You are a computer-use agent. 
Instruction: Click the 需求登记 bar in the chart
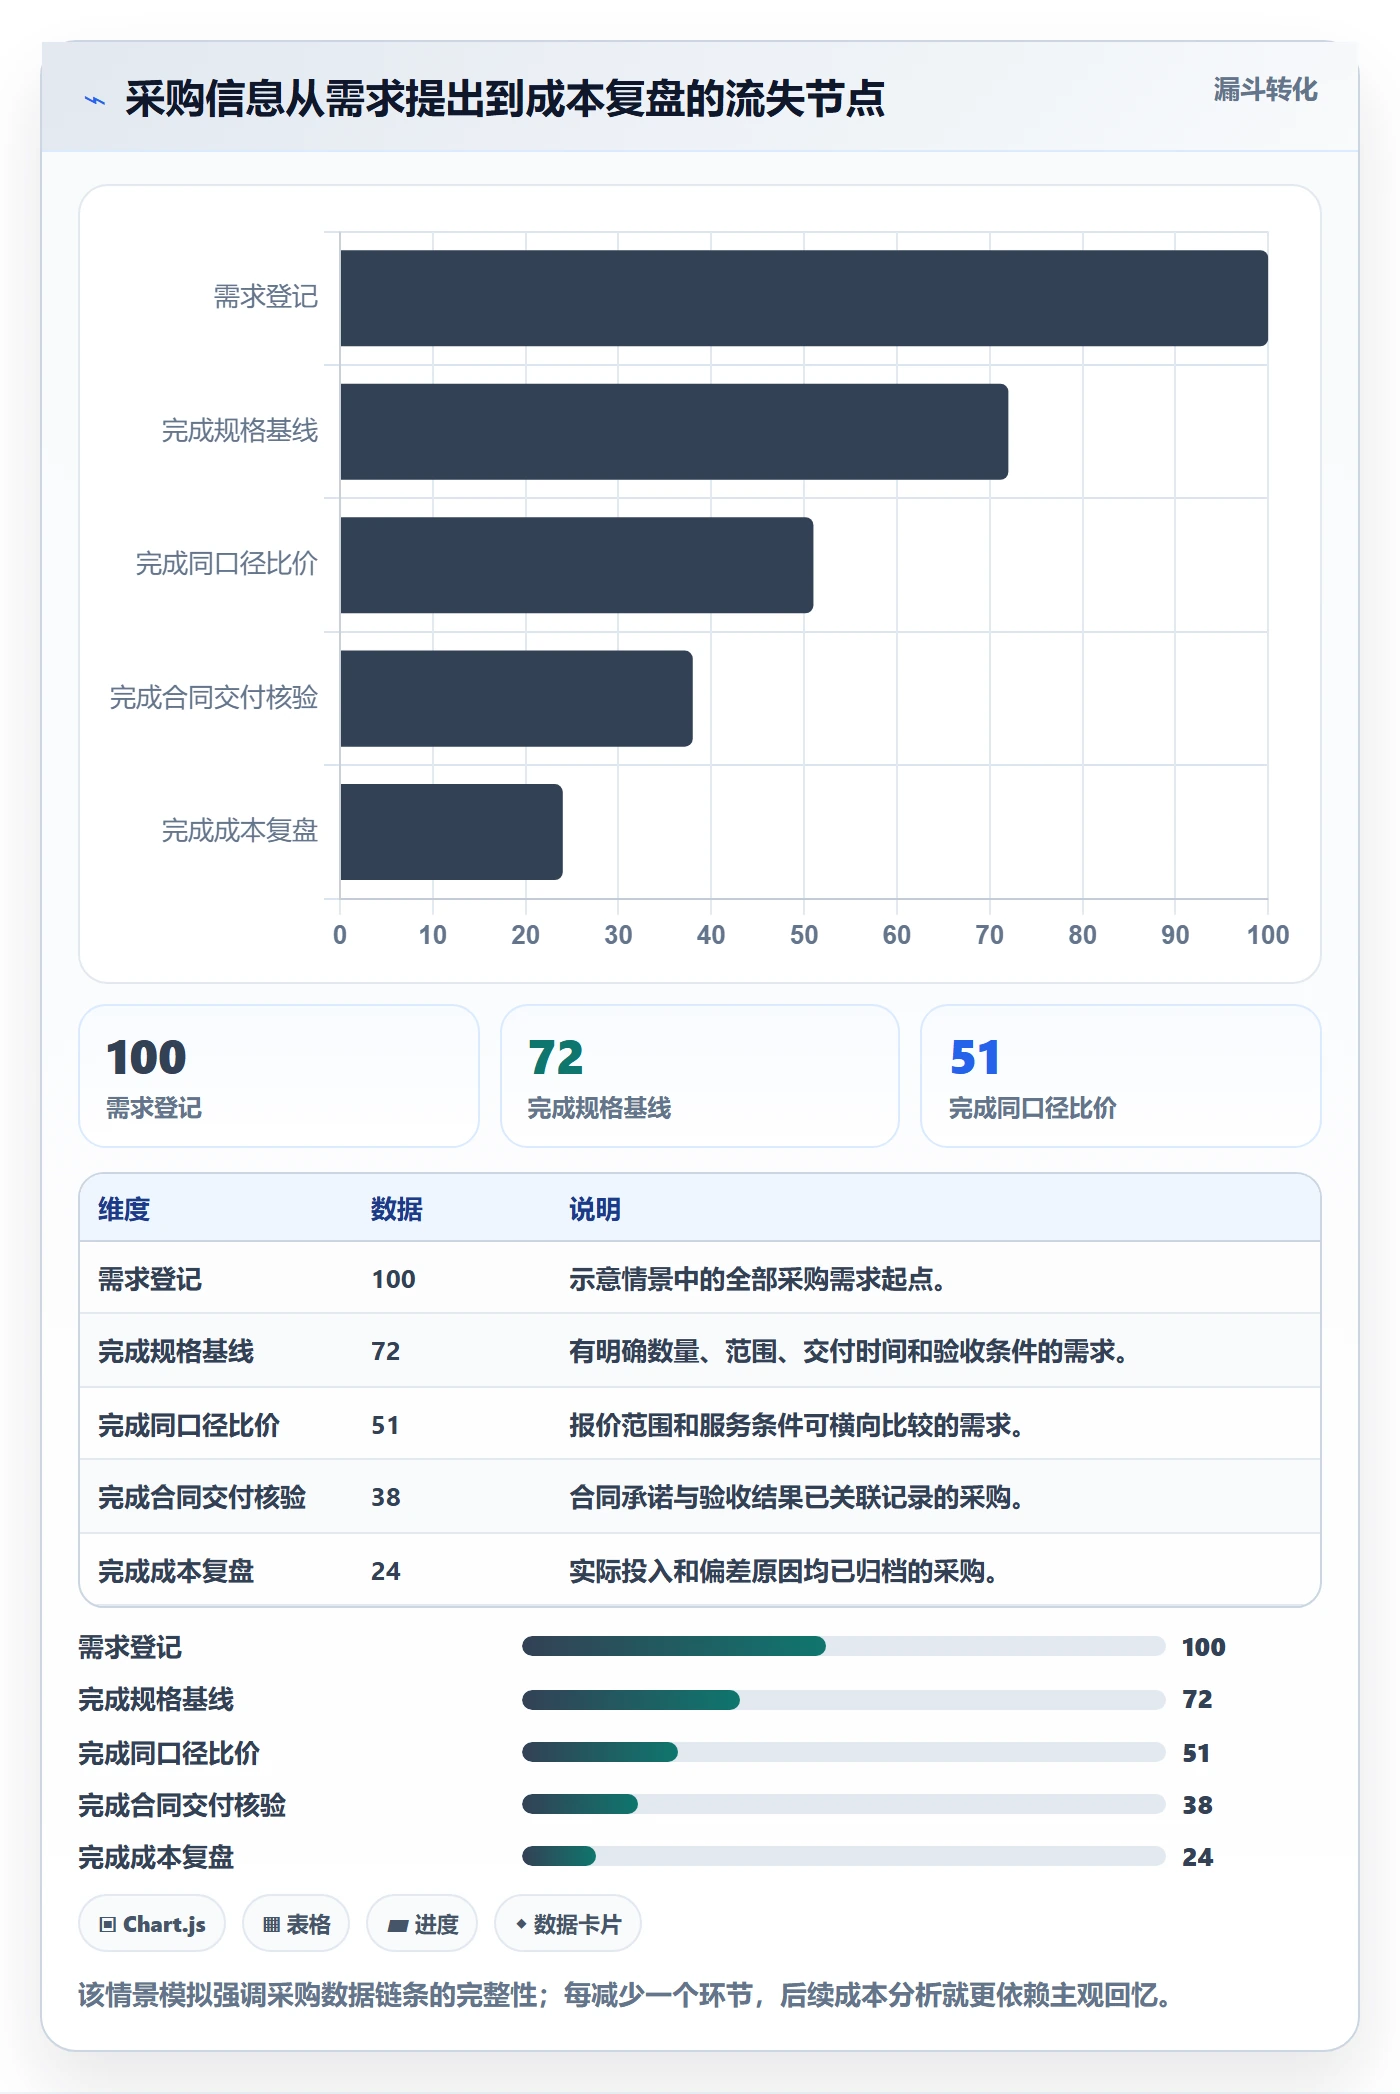(804, 298)
